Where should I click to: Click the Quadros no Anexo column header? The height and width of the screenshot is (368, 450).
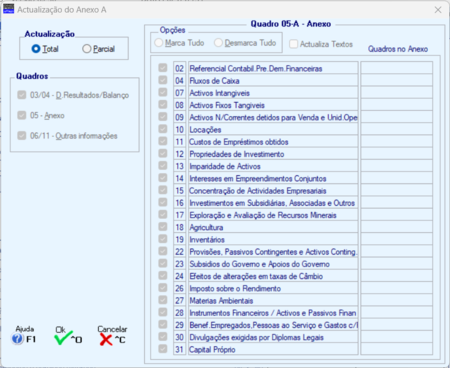[398, 49]
